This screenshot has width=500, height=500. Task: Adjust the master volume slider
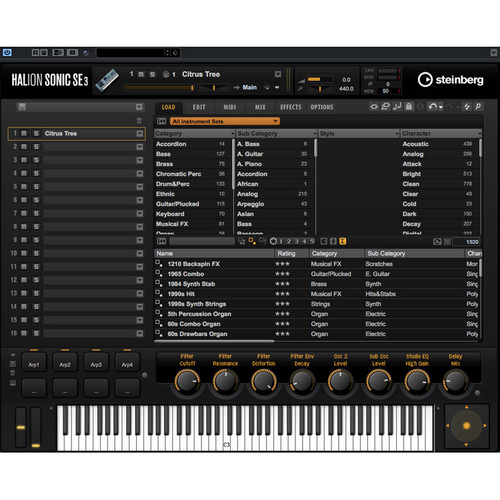[x=319, y=79]
